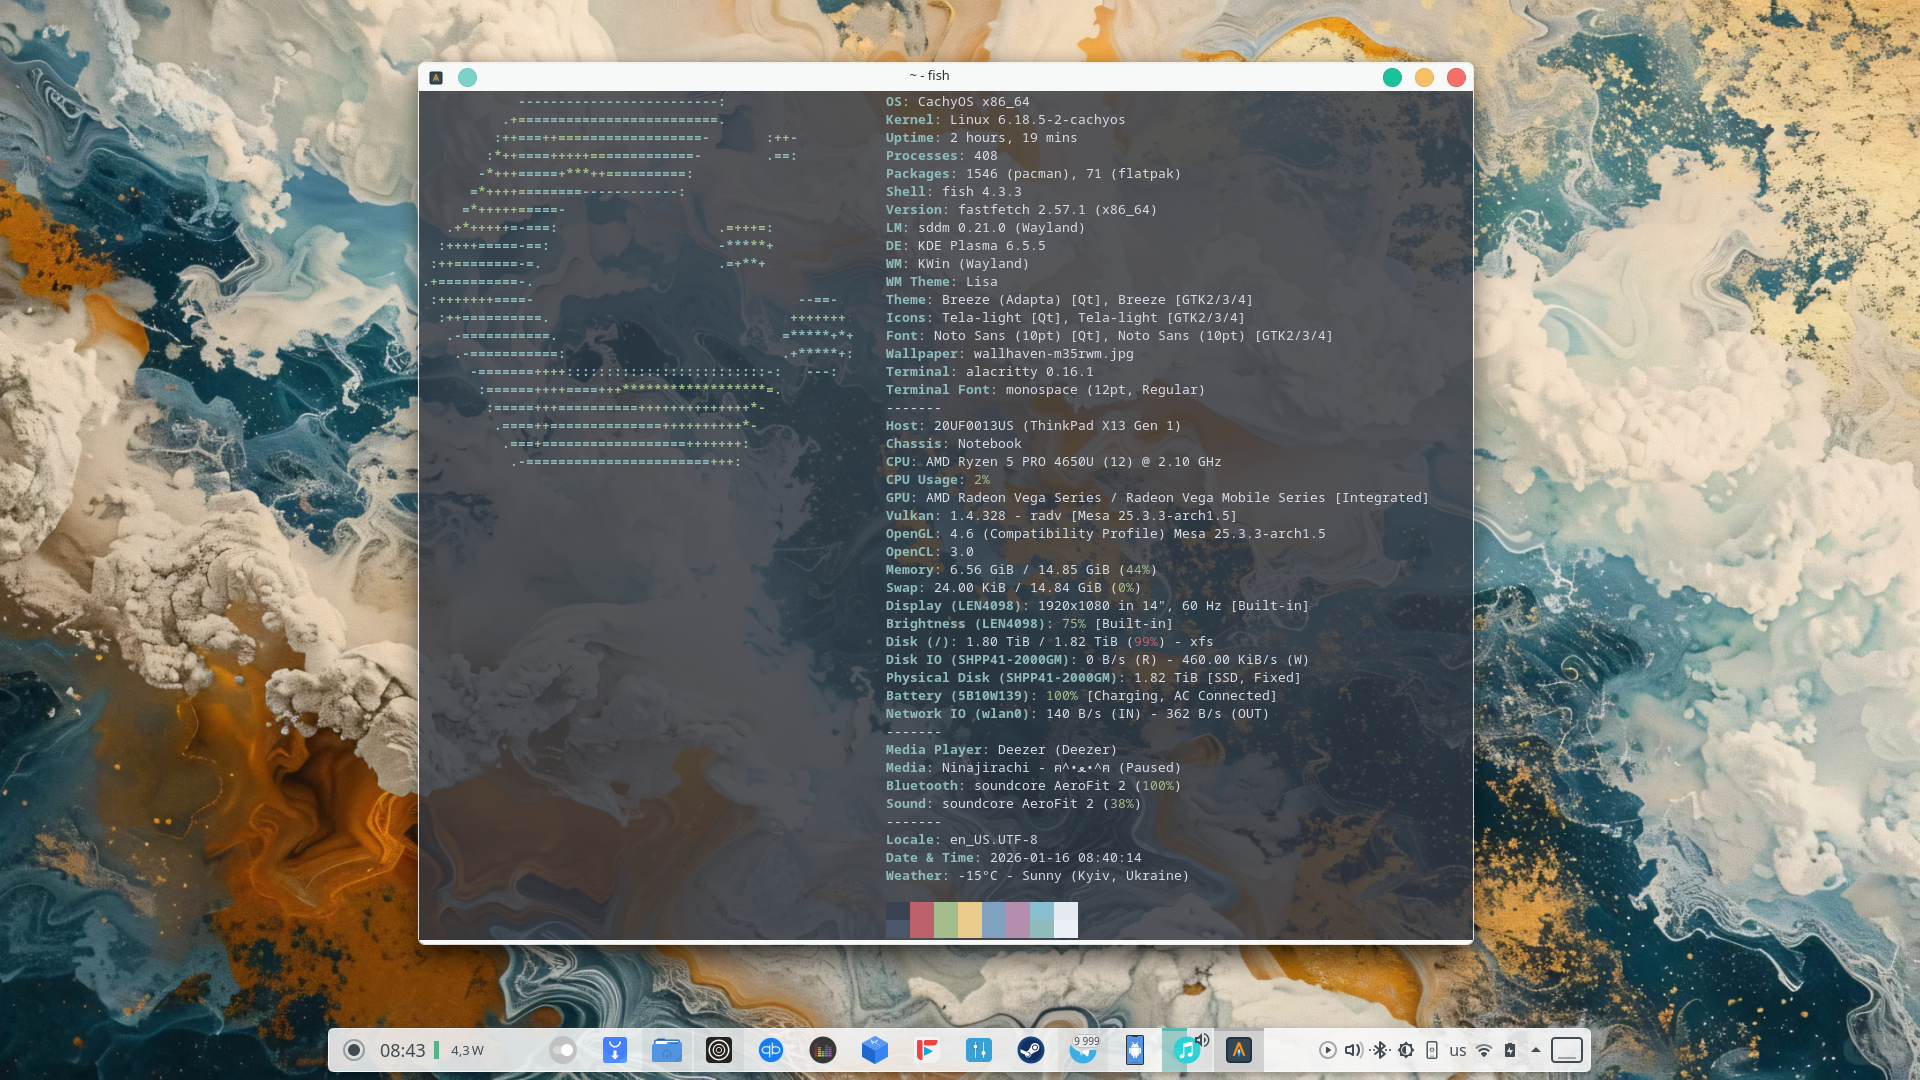Click the Bluetooth tray icon
Screen dimensions: 1920x1080
coord(1379,1050)
